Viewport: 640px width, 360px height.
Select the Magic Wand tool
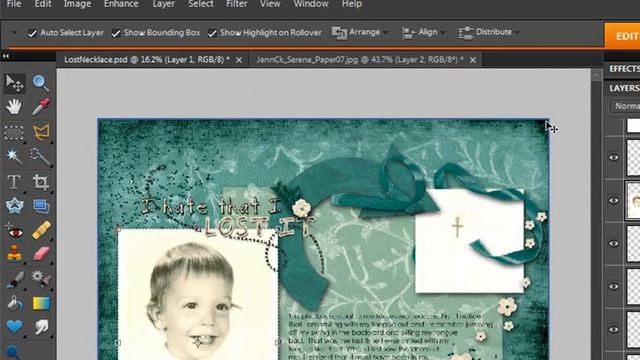14,156
